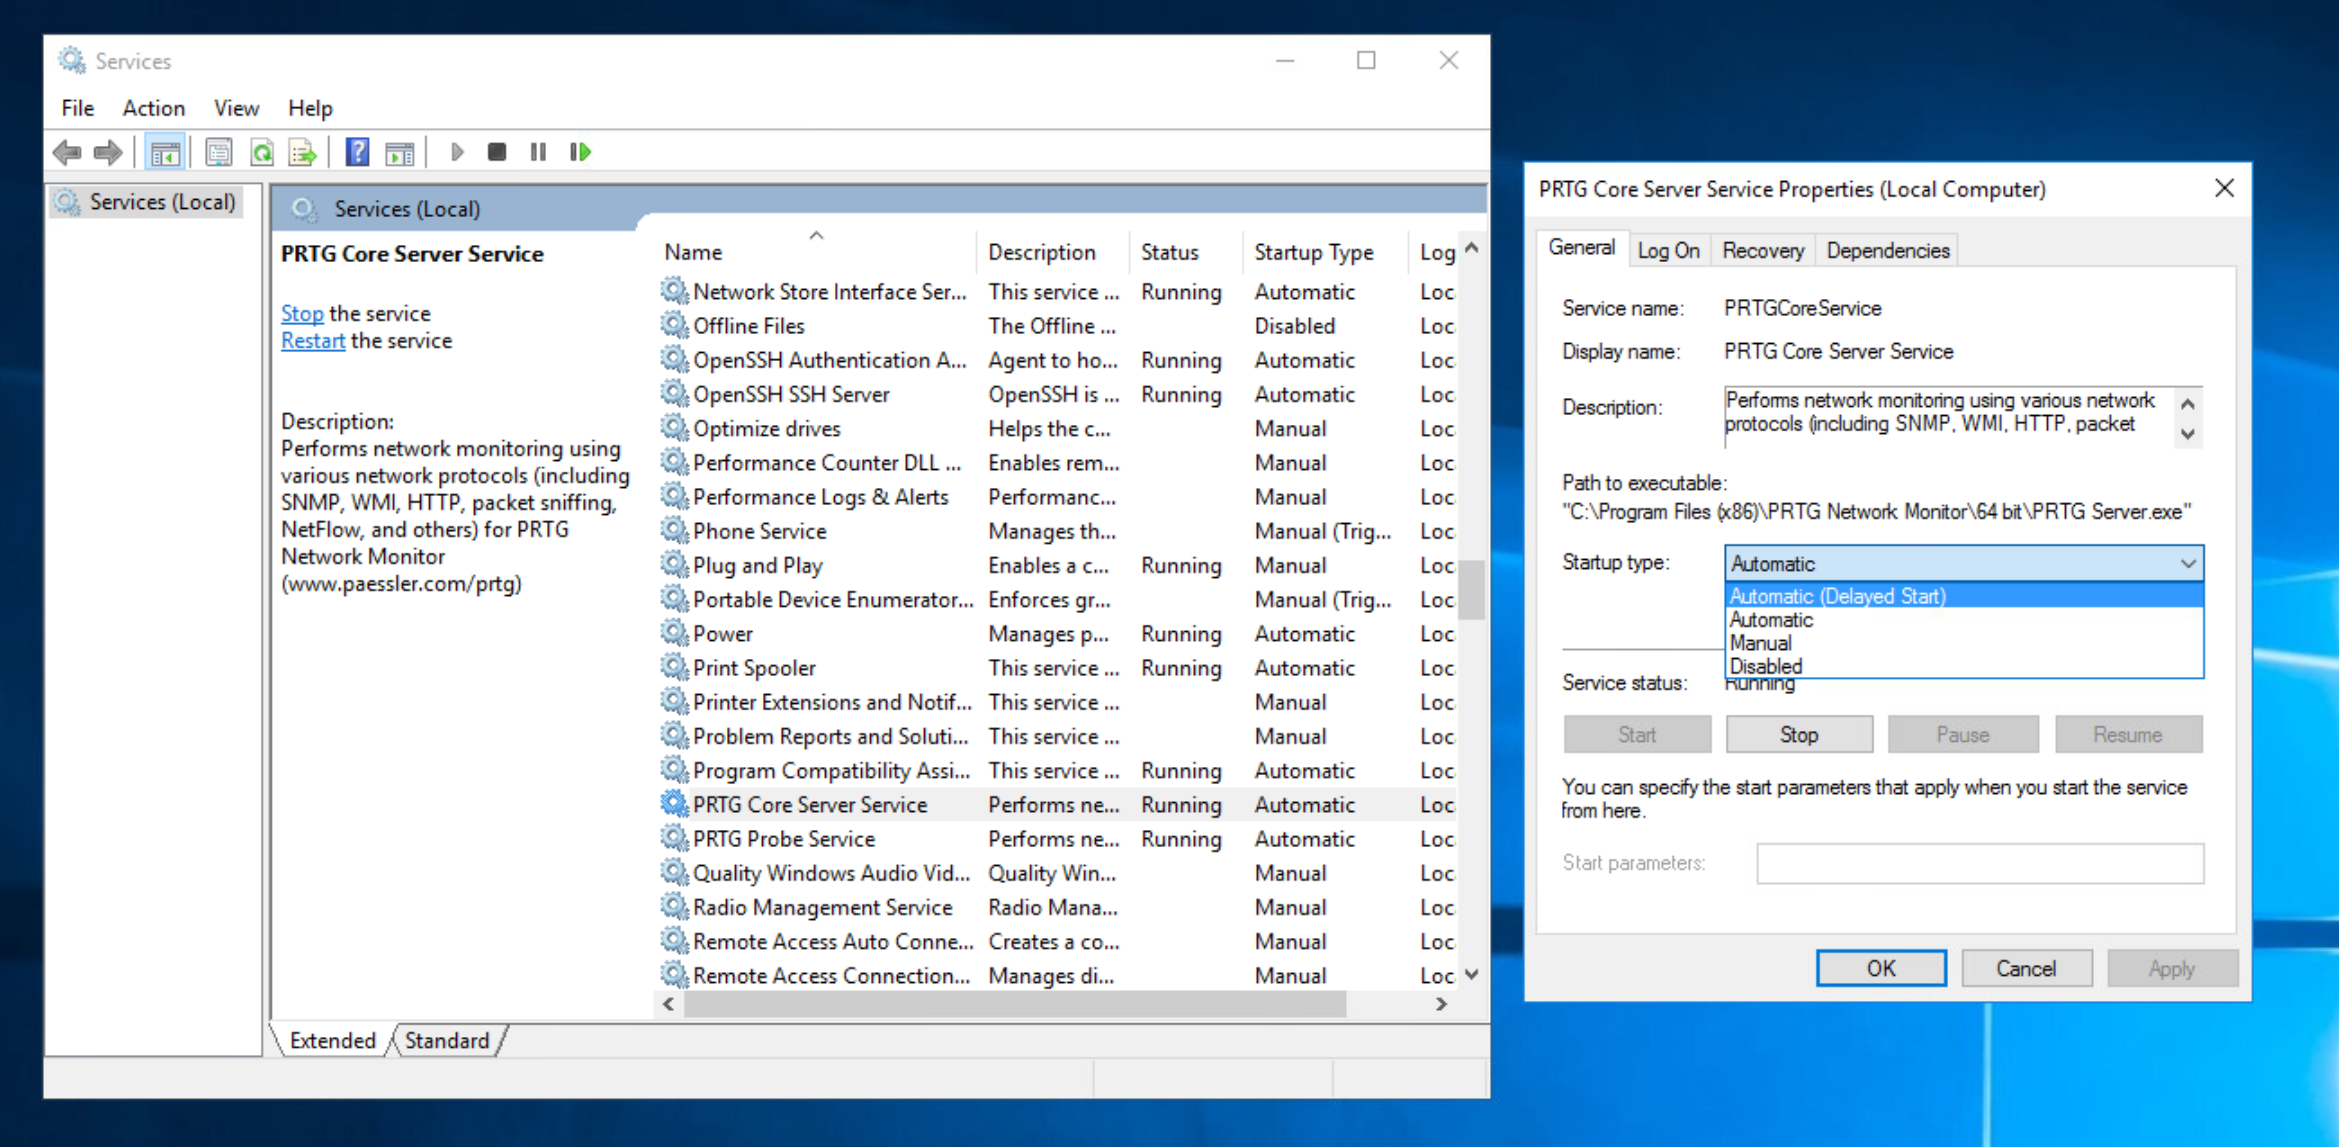Viewport: 2339px width, 1147px height.
Task: Choose Automatic (Delayed Start) from startup list
Action: pyautogui.click(x=1837, y=596)
